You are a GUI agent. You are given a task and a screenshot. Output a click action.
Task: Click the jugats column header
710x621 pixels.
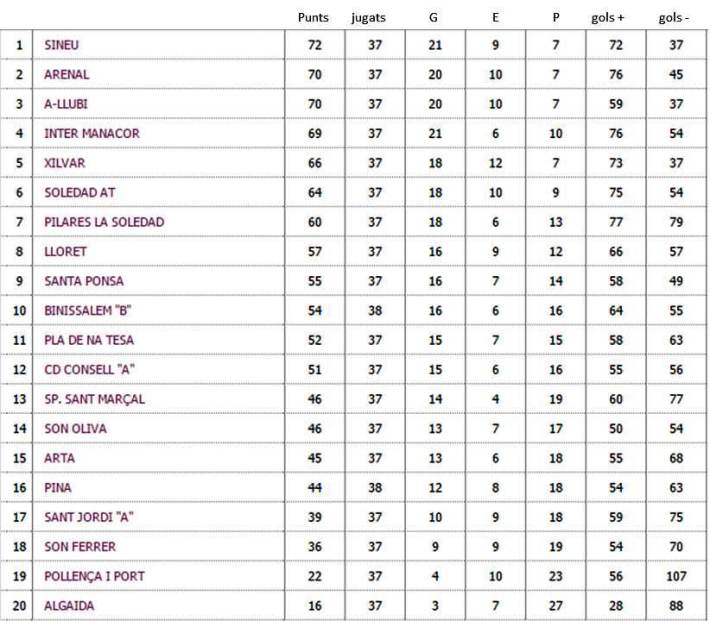[x=369, y=18]
